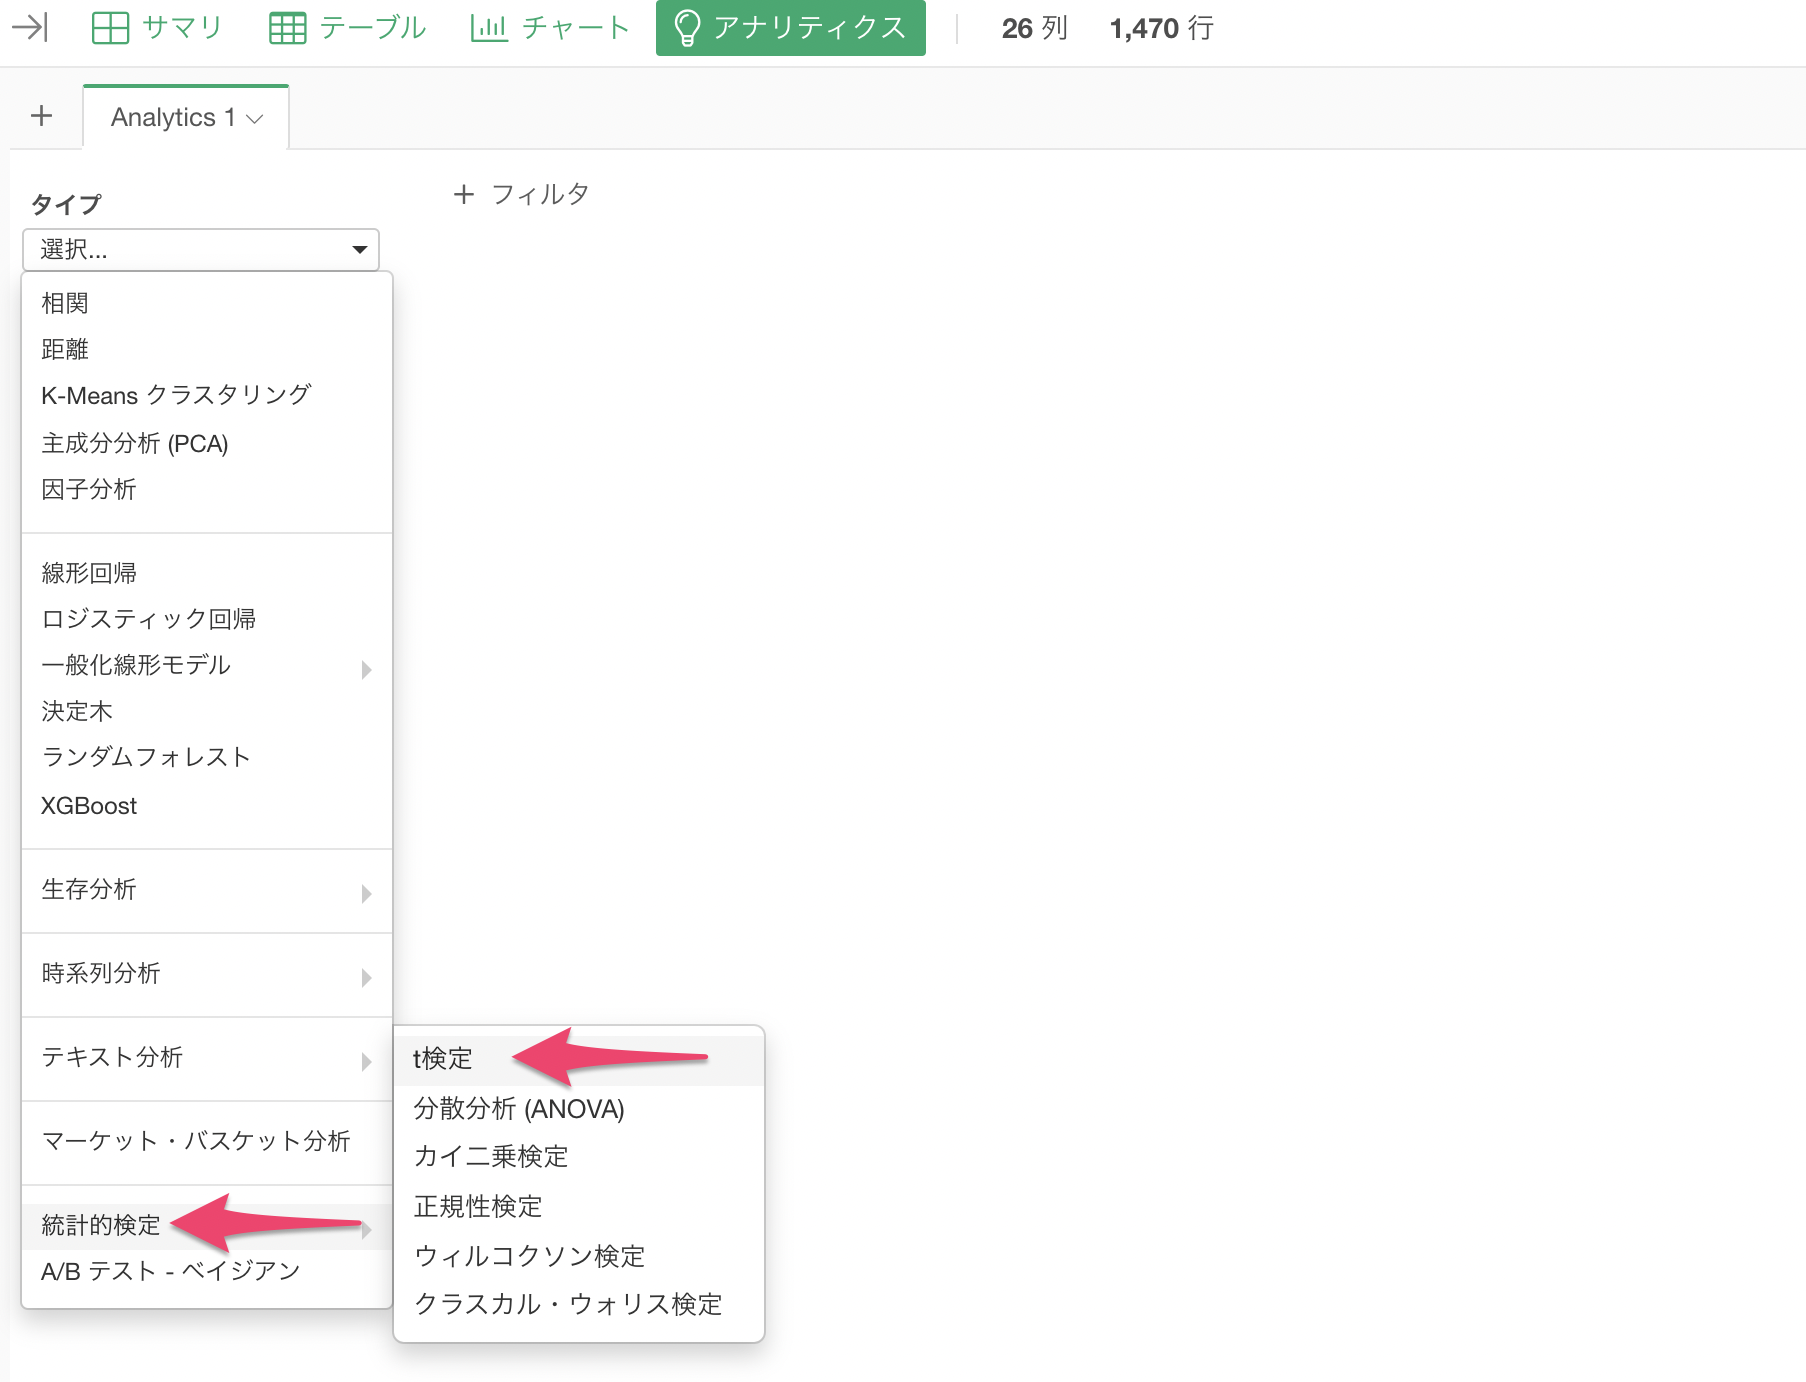Viewport: 1806px width, 1382px height.
Task: Select ランダムフォレスト option
Action: click(x=207, y=757)
